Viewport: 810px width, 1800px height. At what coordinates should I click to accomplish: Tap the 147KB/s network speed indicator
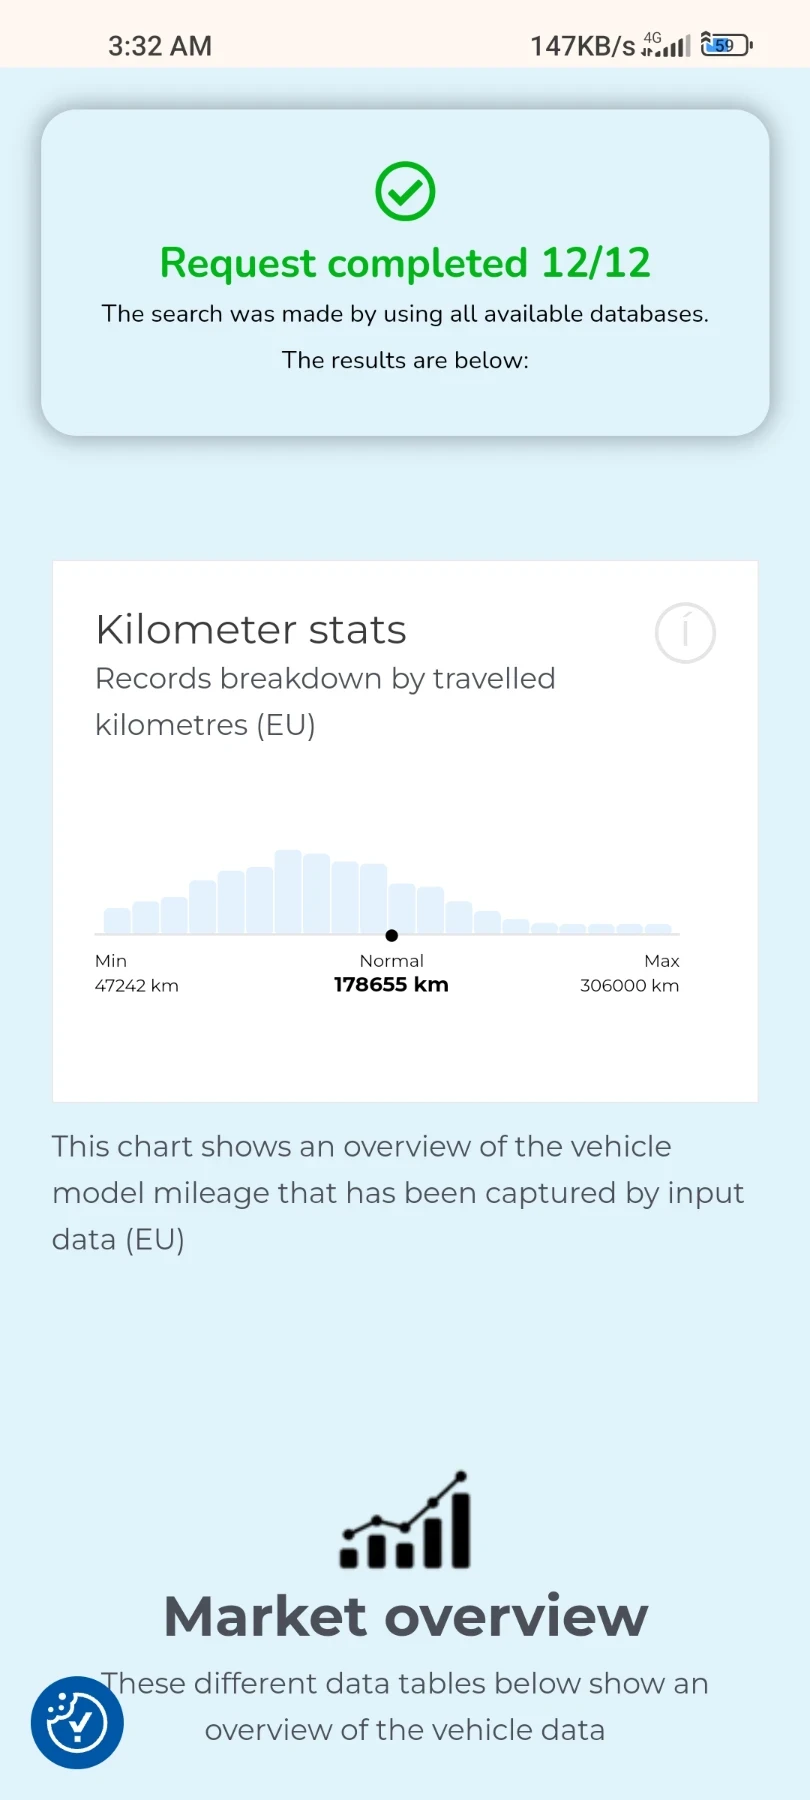point(583,46)
